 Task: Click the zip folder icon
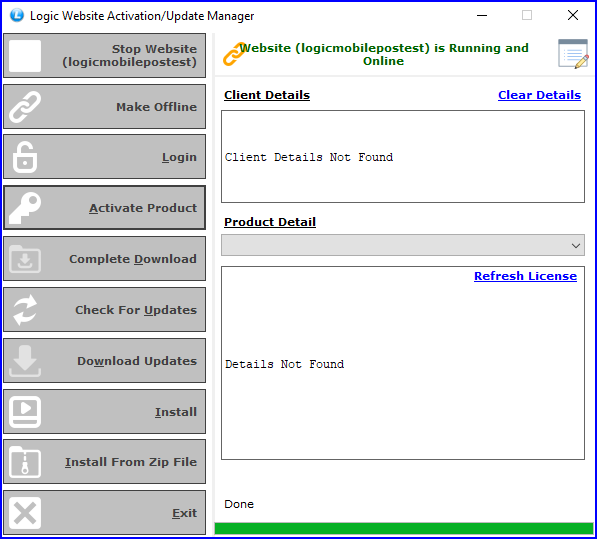coord(25,462)
